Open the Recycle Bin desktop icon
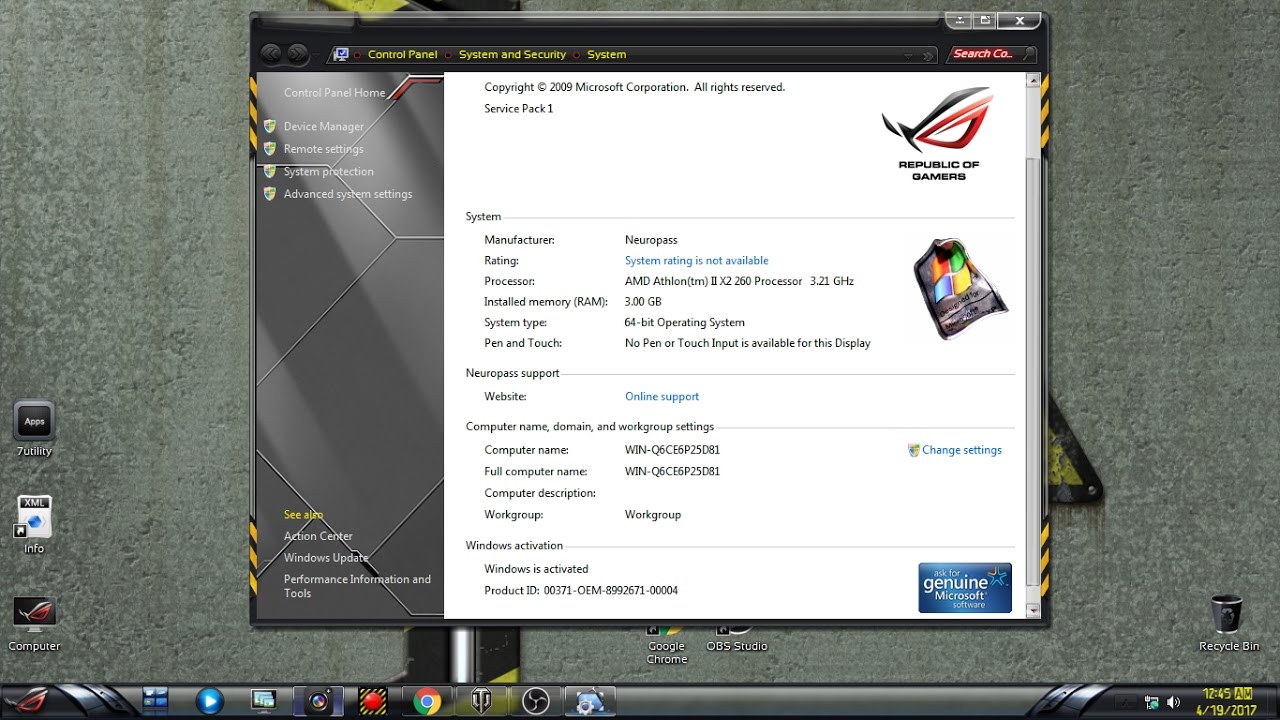This screenshot has height=720, width=1280. (1229, 624)
